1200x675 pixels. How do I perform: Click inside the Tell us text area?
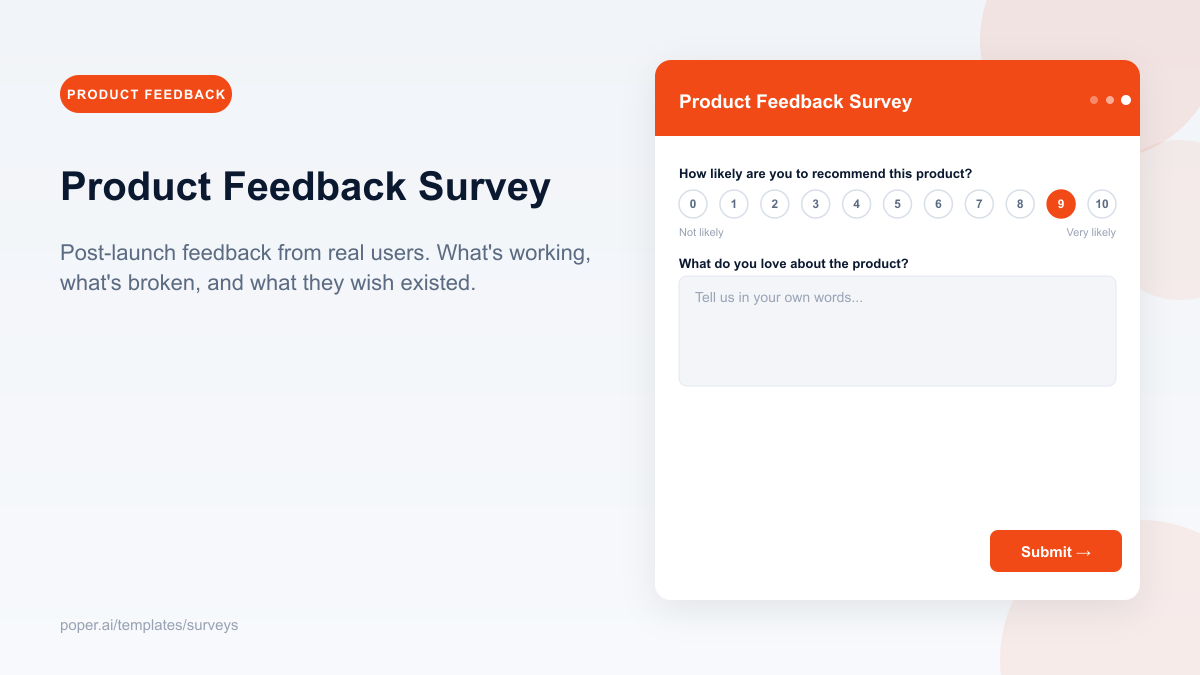click(897, 330)
